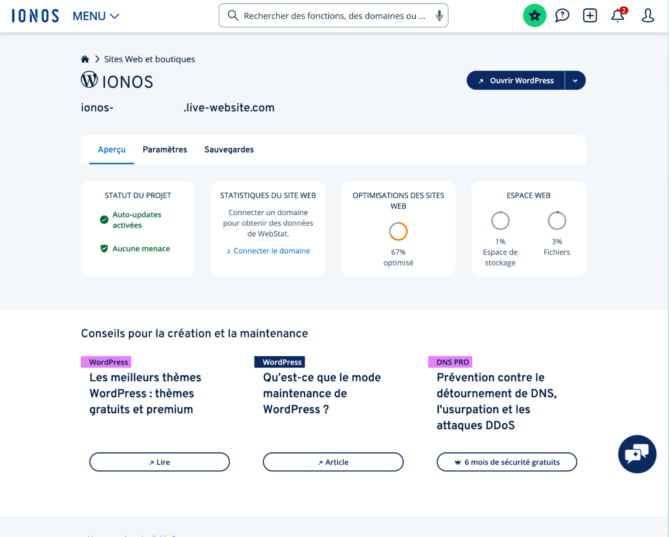The height and width of the screenshot is (537, 669).
Task: Click the search magnifier icon
Action: pos(233,16)
